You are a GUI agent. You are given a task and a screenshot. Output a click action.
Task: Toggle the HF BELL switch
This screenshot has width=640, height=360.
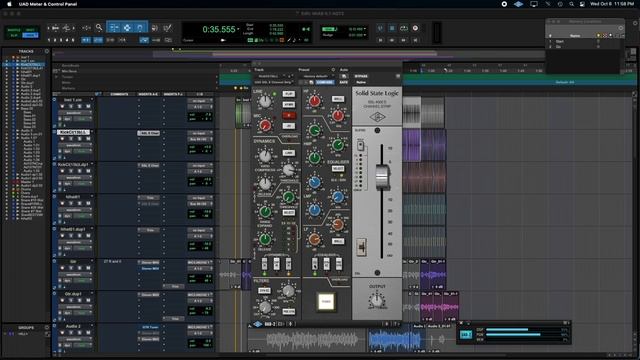pos(338,99)
